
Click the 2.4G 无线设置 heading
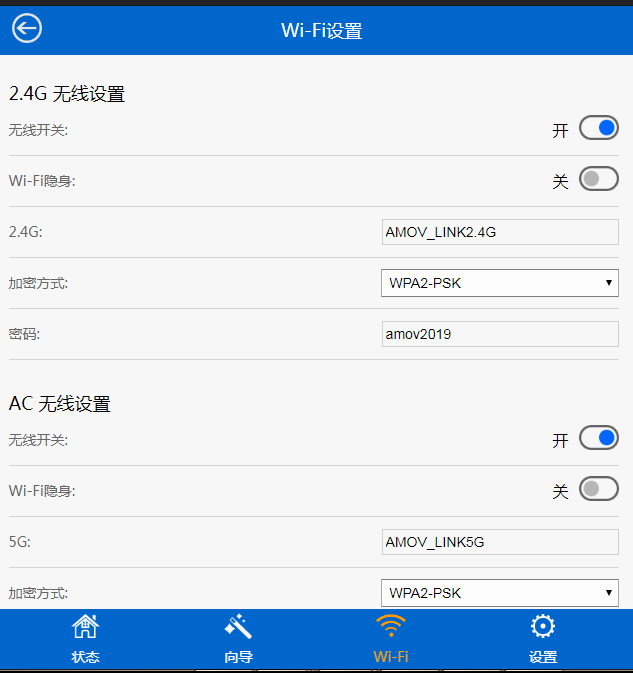(67, 94)
